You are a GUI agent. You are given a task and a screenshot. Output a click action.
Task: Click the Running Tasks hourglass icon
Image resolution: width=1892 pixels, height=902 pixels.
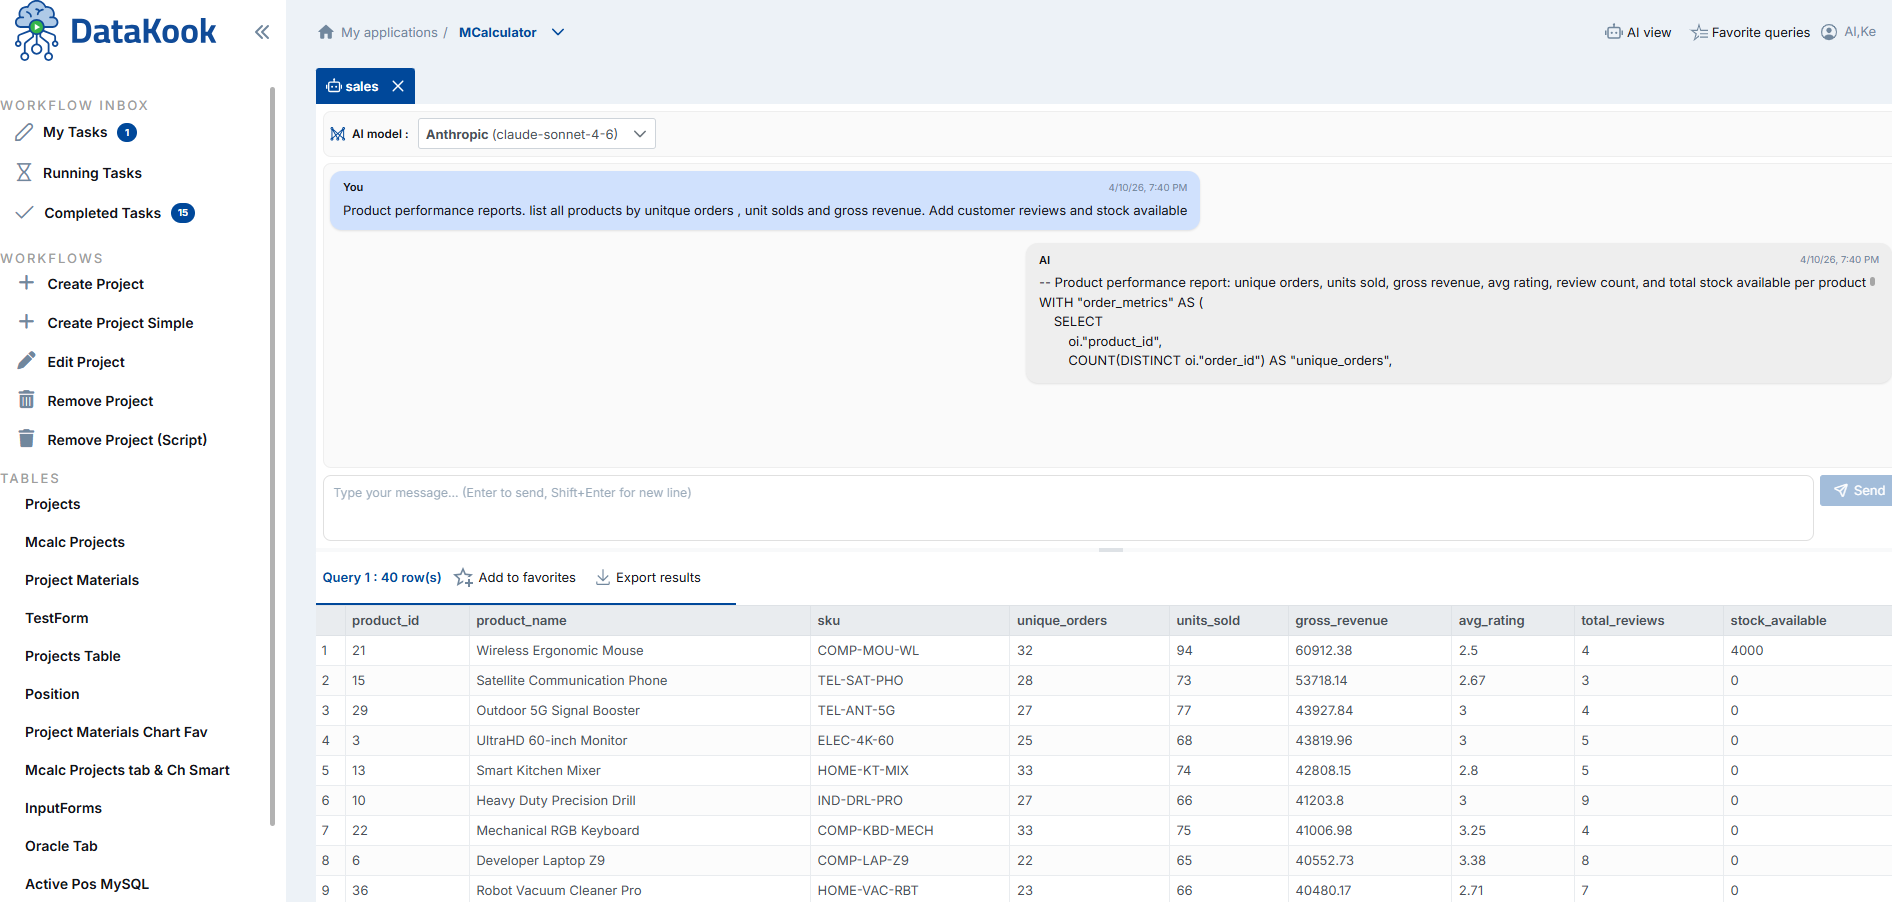click(24, 172)
